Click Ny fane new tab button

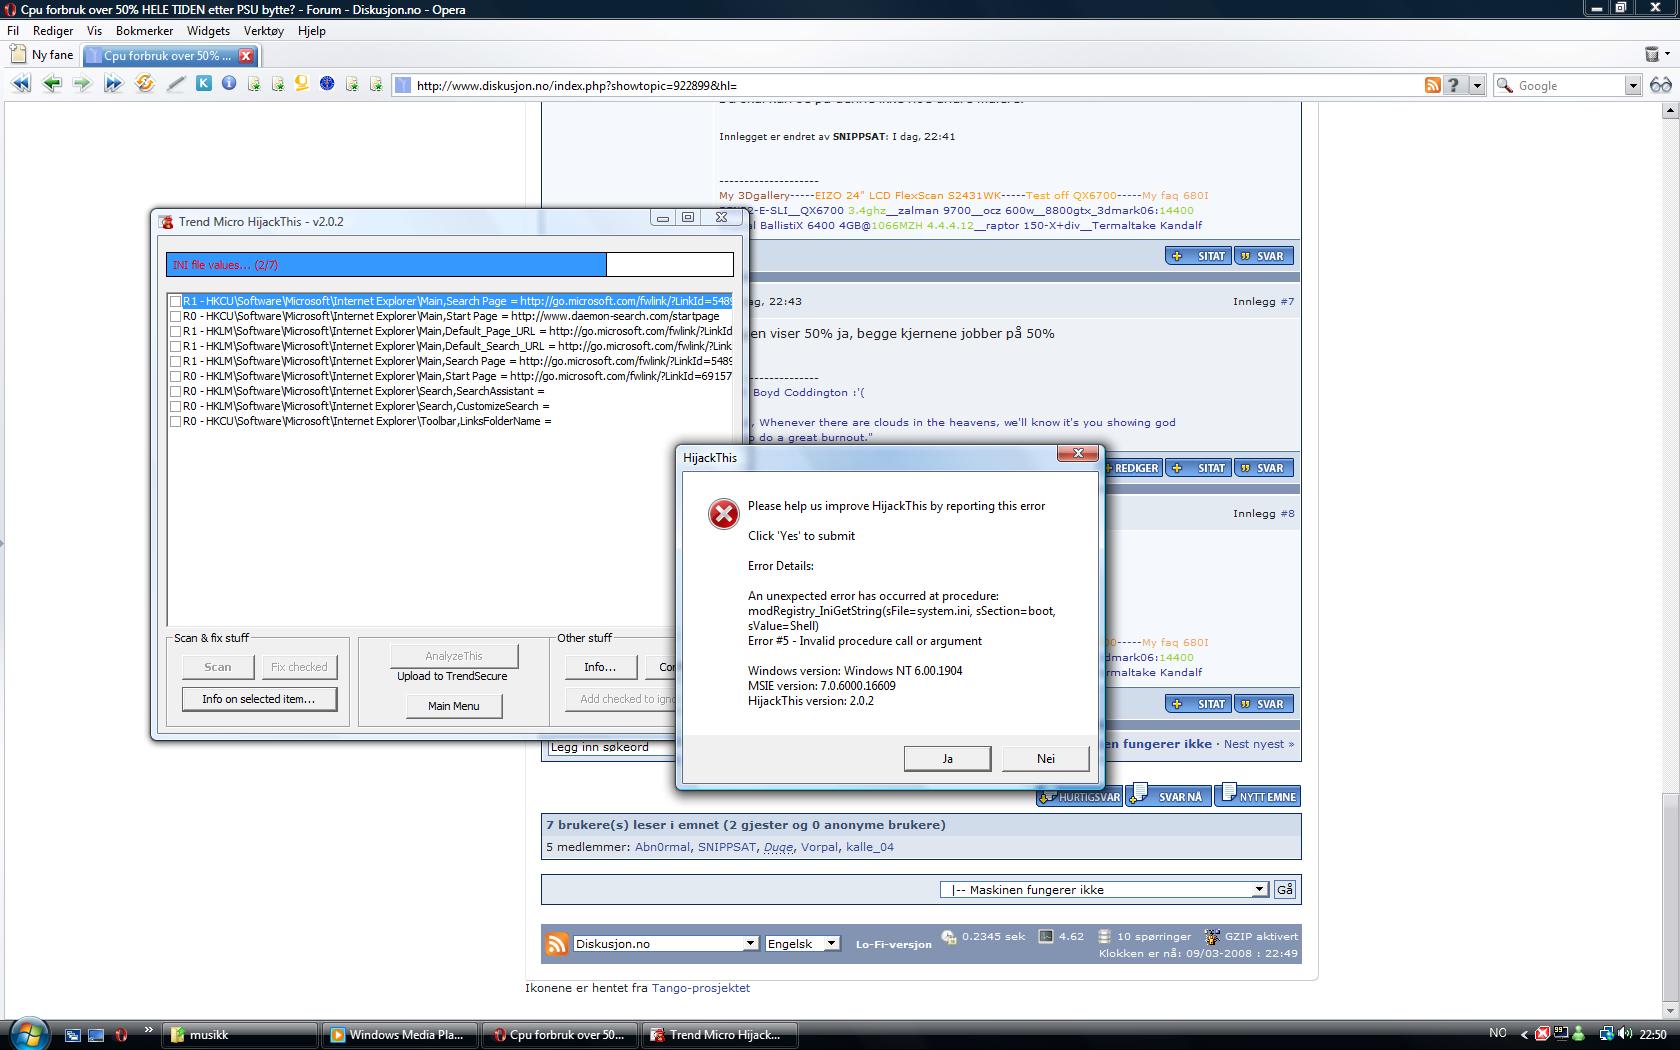click(42, 55)
